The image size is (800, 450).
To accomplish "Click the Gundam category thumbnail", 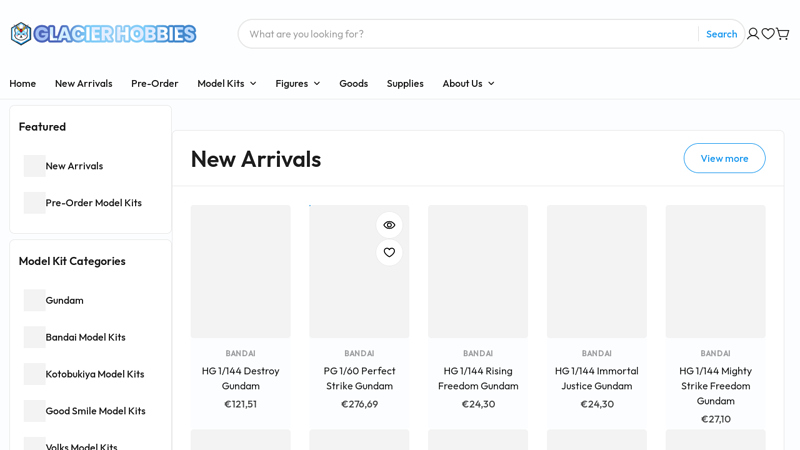I will click(35, 300).
